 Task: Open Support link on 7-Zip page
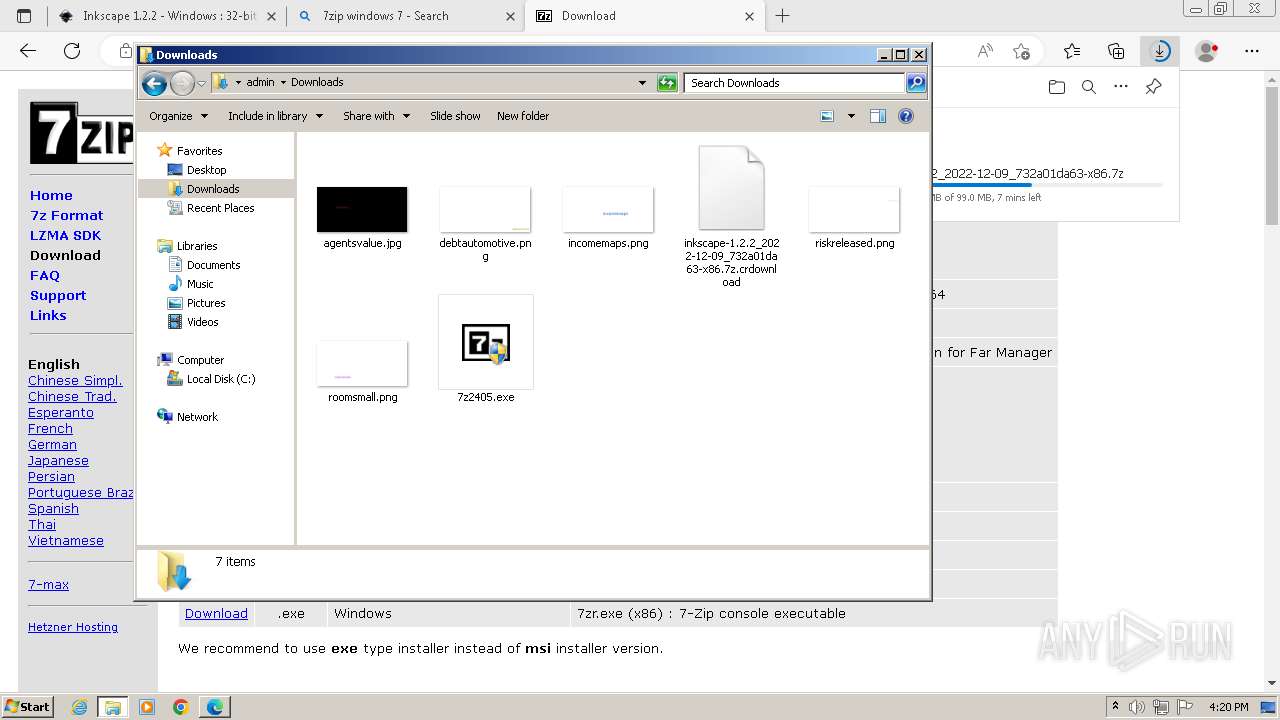(x=58, y=295)
